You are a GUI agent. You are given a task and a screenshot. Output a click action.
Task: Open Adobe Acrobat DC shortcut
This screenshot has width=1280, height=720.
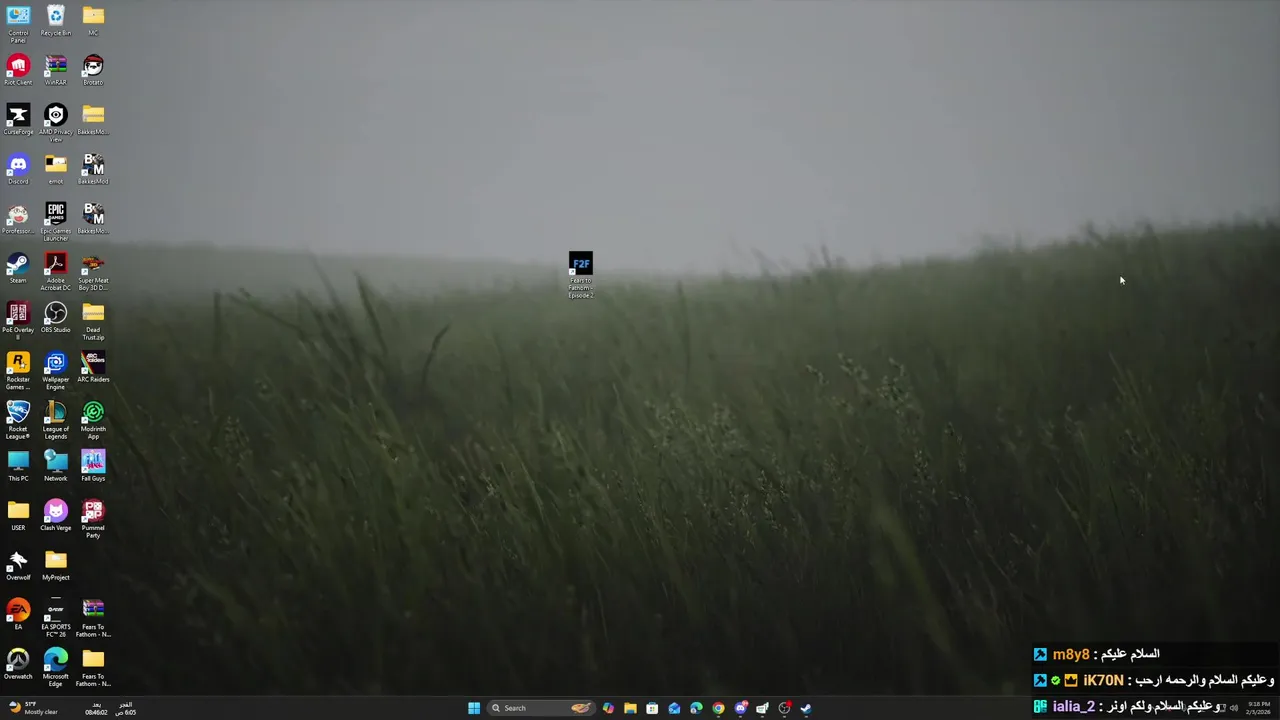[x=55, y=272]
